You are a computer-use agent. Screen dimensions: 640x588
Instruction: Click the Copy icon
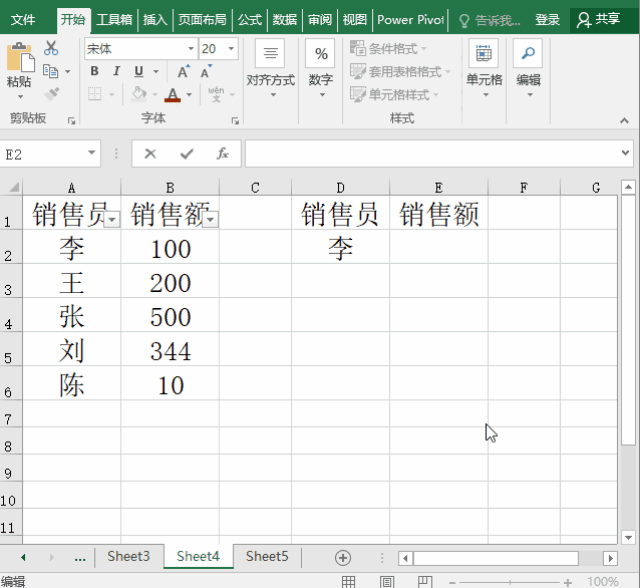(x=51, y=71)
